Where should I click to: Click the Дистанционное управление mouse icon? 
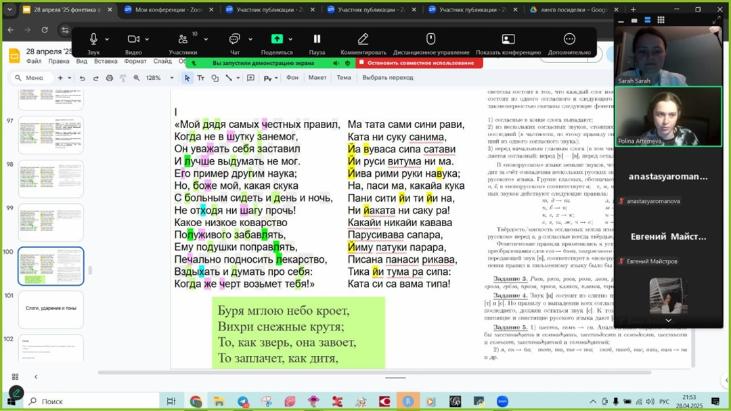[431, 39]
